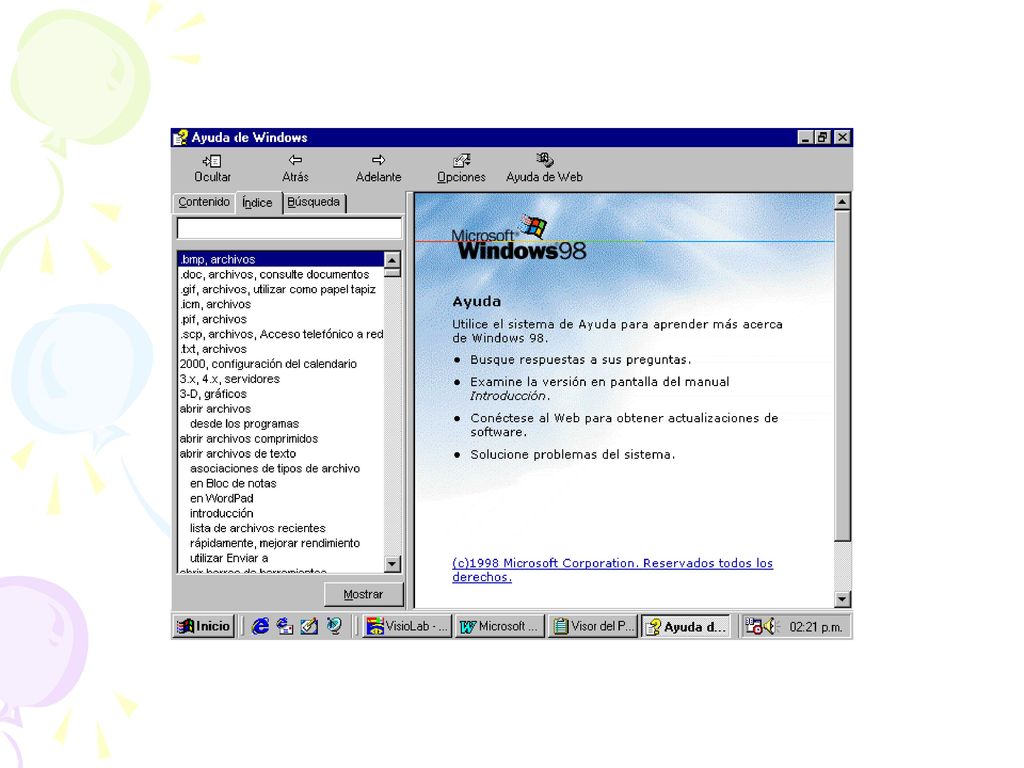Select '.scp, archivos, Acceso telefónico' entry
Viewport: 1024px width, 768px height.
[281, 334]
